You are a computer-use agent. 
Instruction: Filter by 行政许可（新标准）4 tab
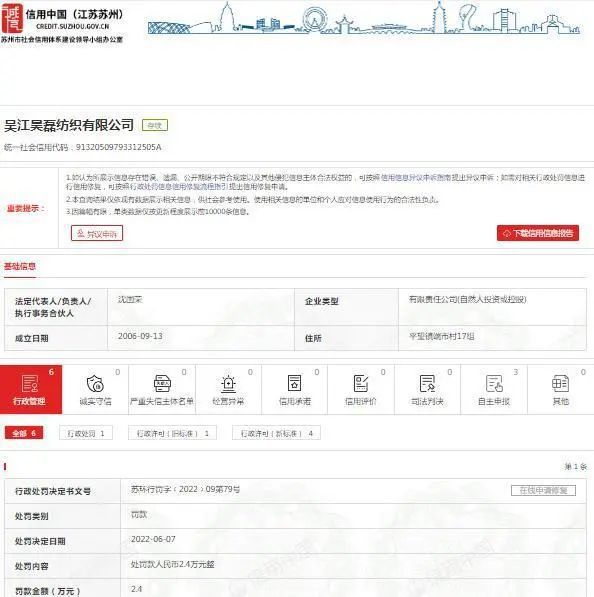point(276,433)
